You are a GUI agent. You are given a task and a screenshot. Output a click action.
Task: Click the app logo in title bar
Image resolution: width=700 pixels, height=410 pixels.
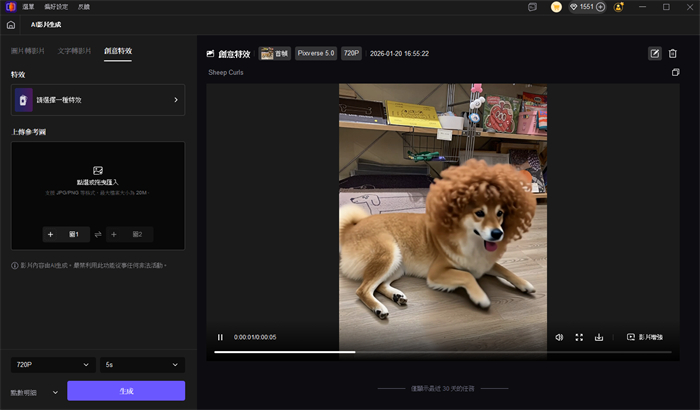tap(11, 7)
